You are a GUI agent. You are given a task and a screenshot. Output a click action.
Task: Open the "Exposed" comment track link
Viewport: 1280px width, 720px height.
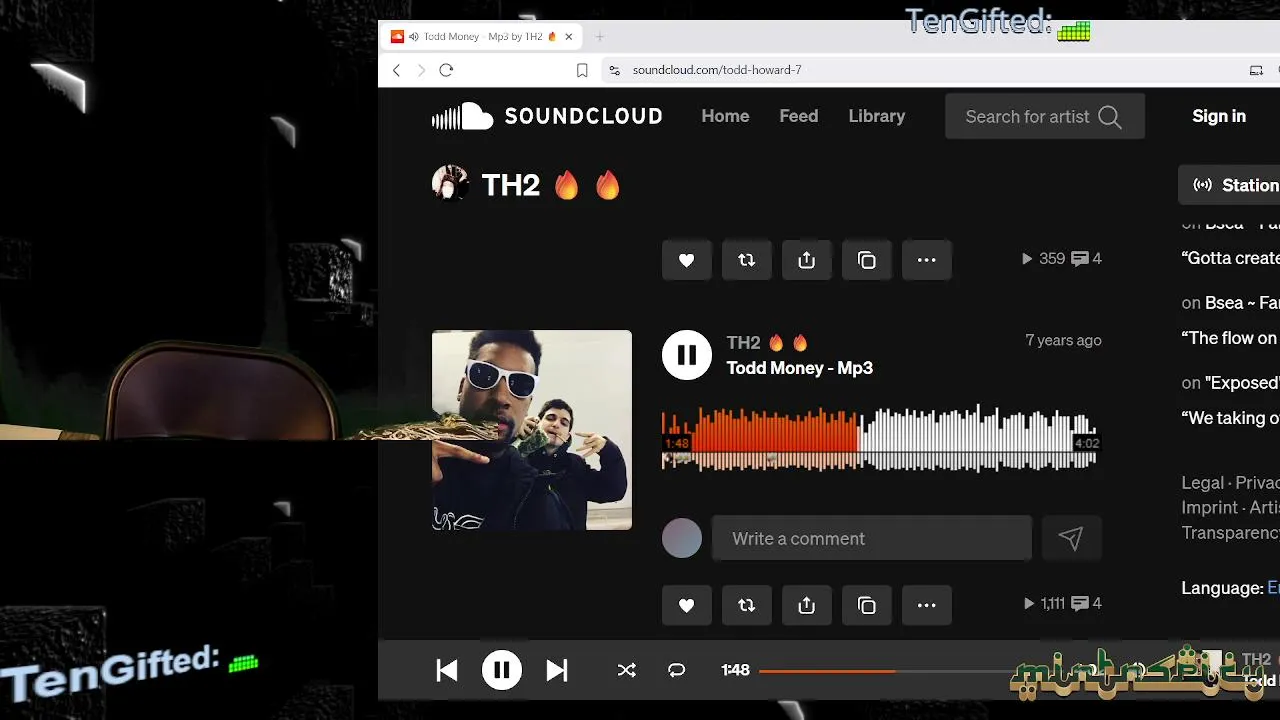1242,383
